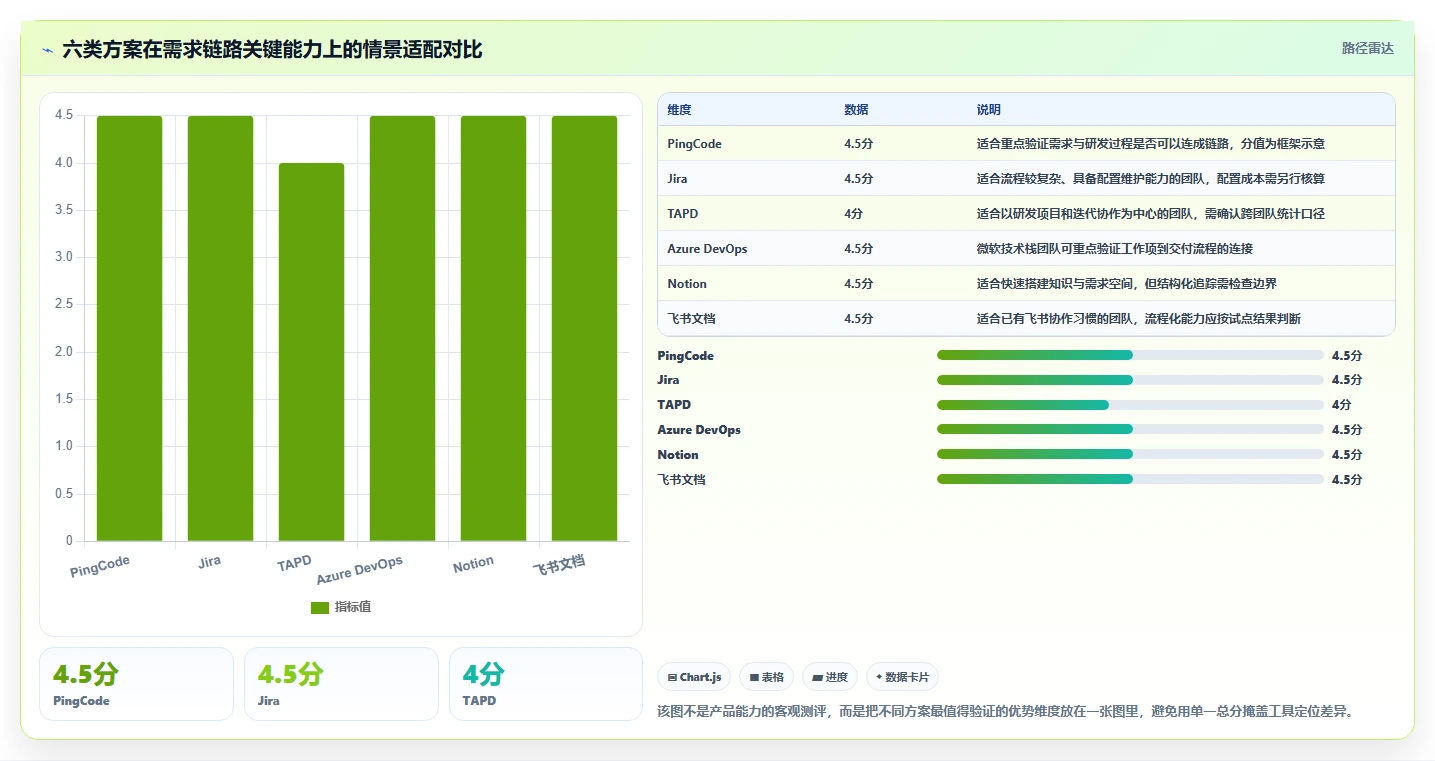
Task: Click the PingCode x-axis label
Action: click(x=100, y=567)
